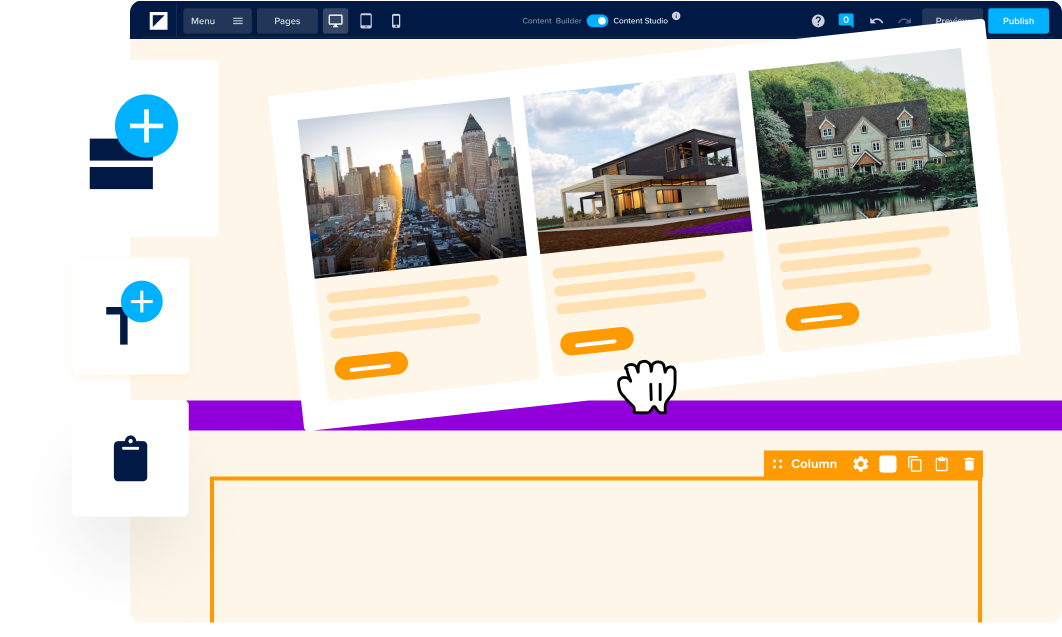Click the info icon beside Content Studio

(676, 16)
